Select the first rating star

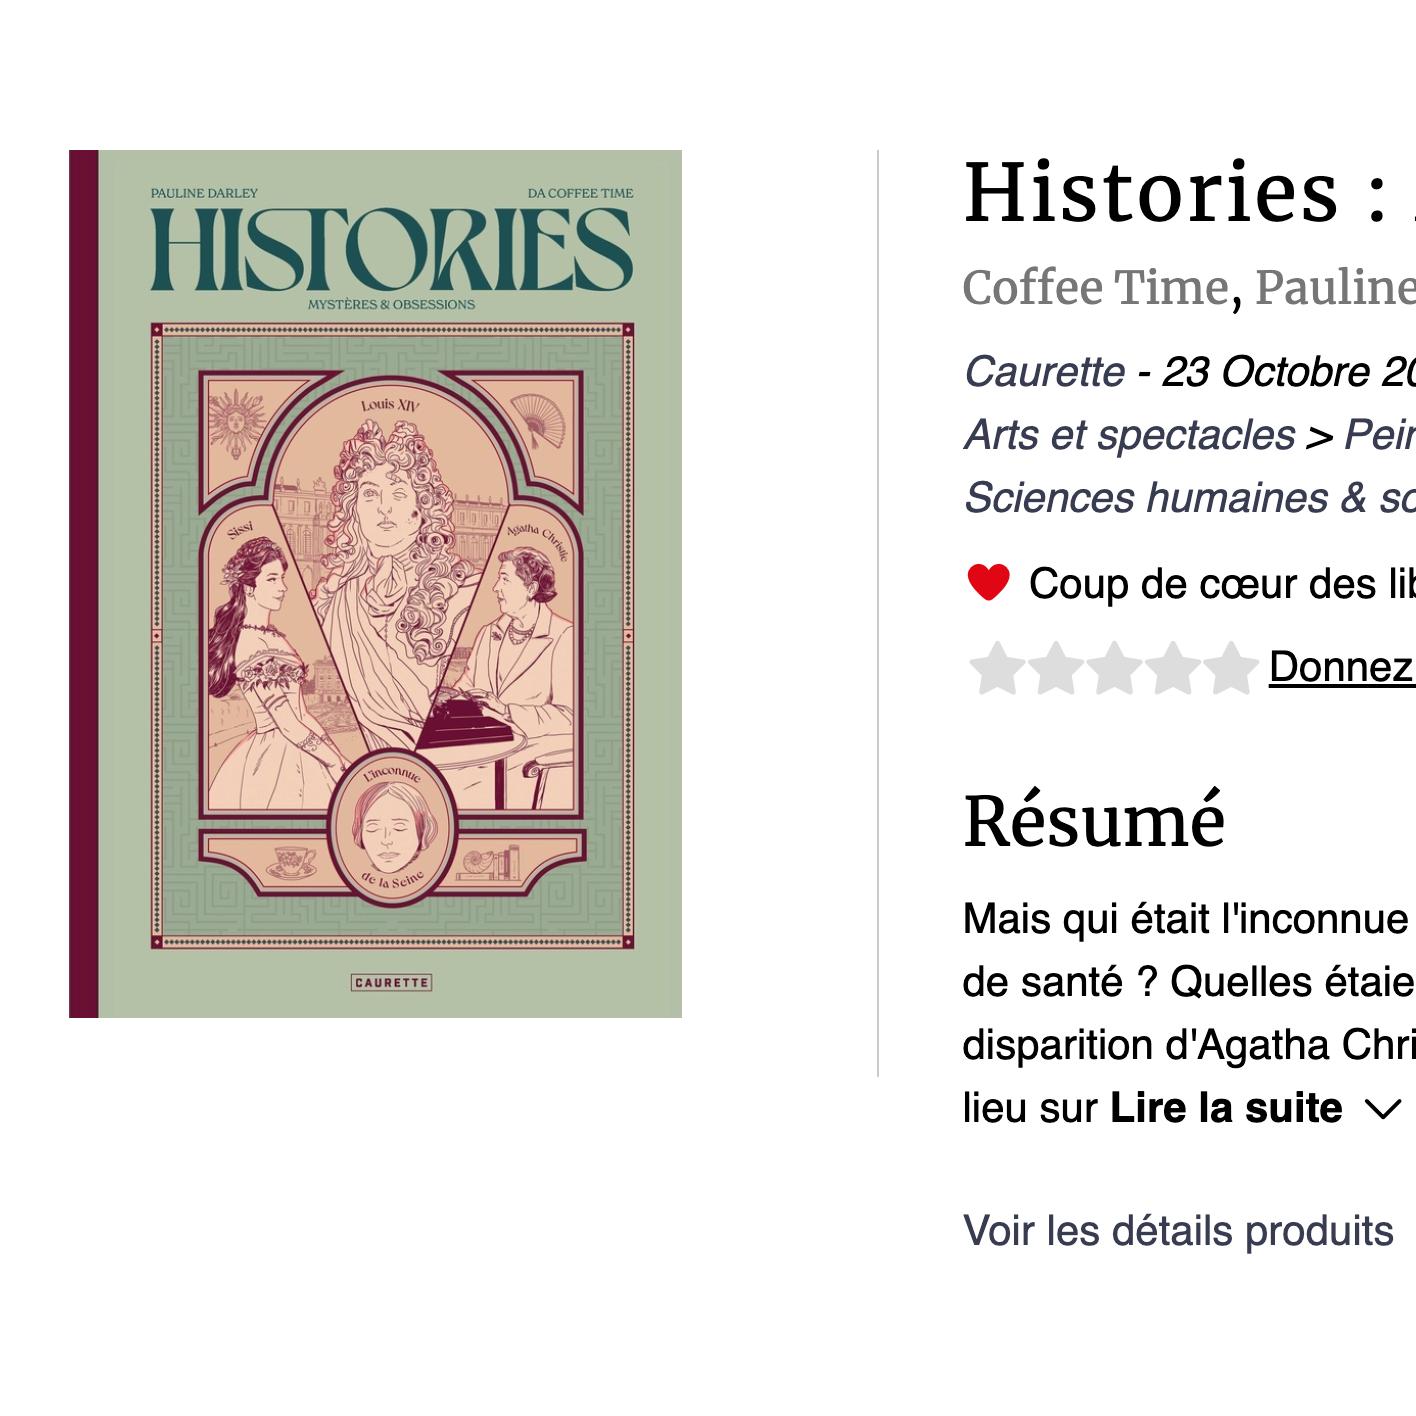pyautogui.click(x=999, y=668)
